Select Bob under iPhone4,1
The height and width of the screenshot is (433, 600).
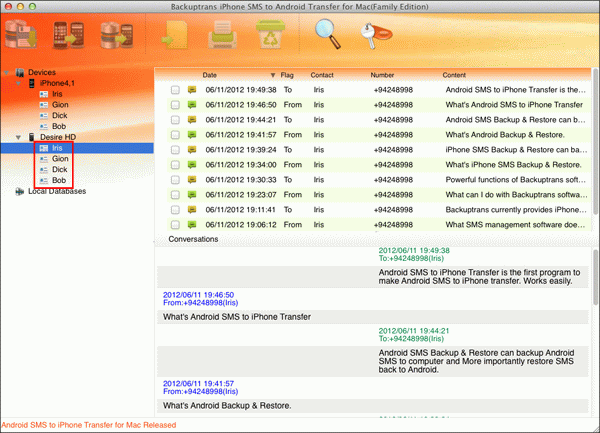coord(59,126)
